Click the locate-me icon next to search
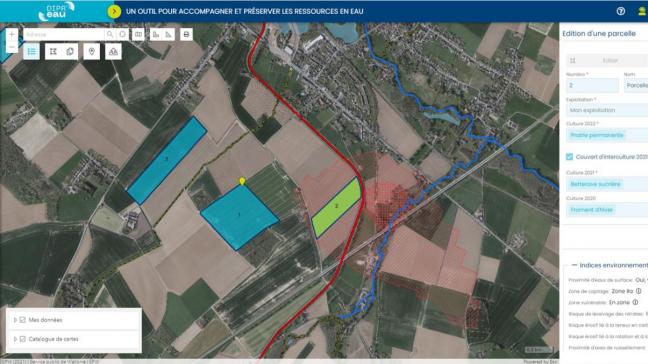Screen dimensions: 648x364 (x=122, y=34)
